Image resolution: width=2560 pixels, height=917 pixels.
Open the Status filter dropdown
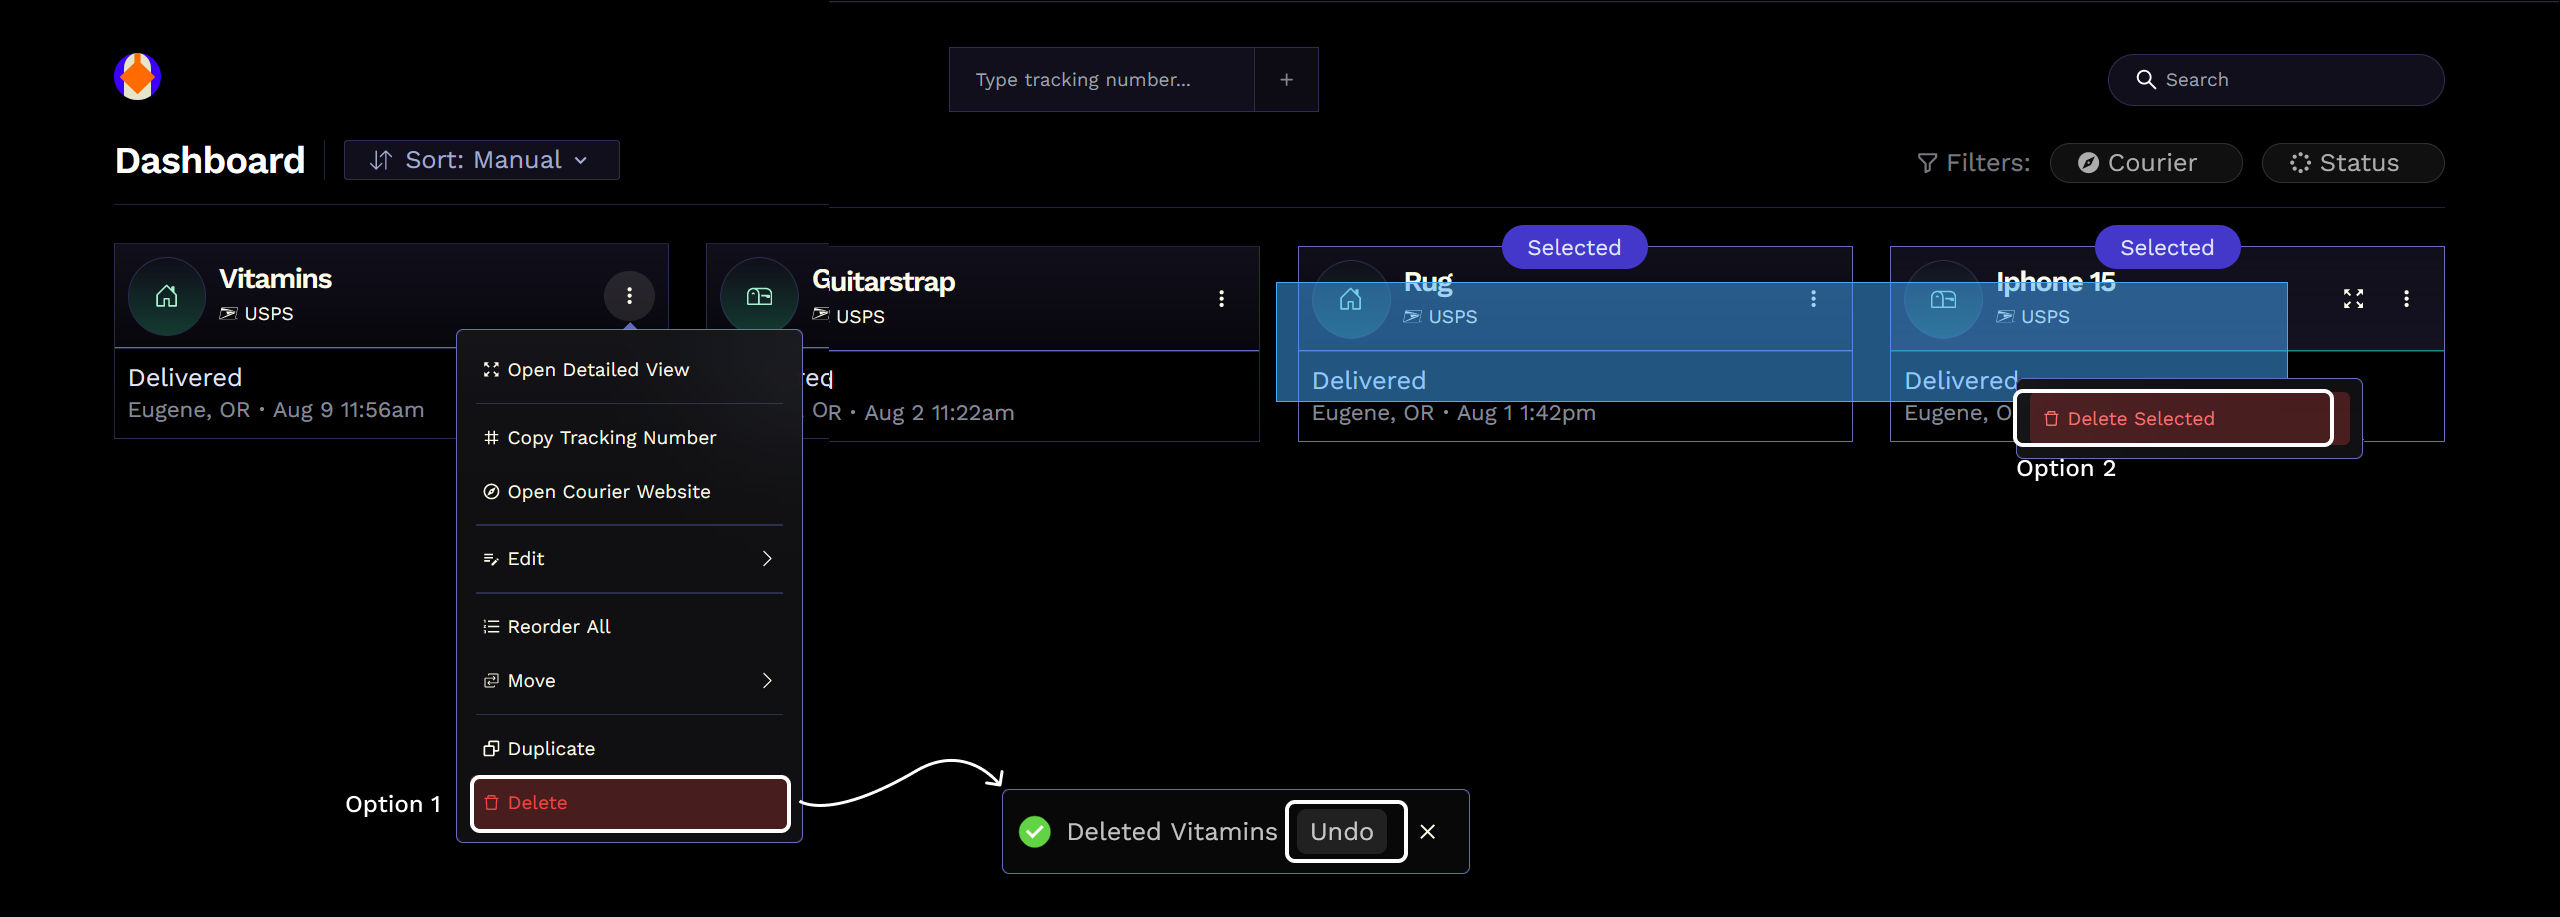tap(2352, 163)
